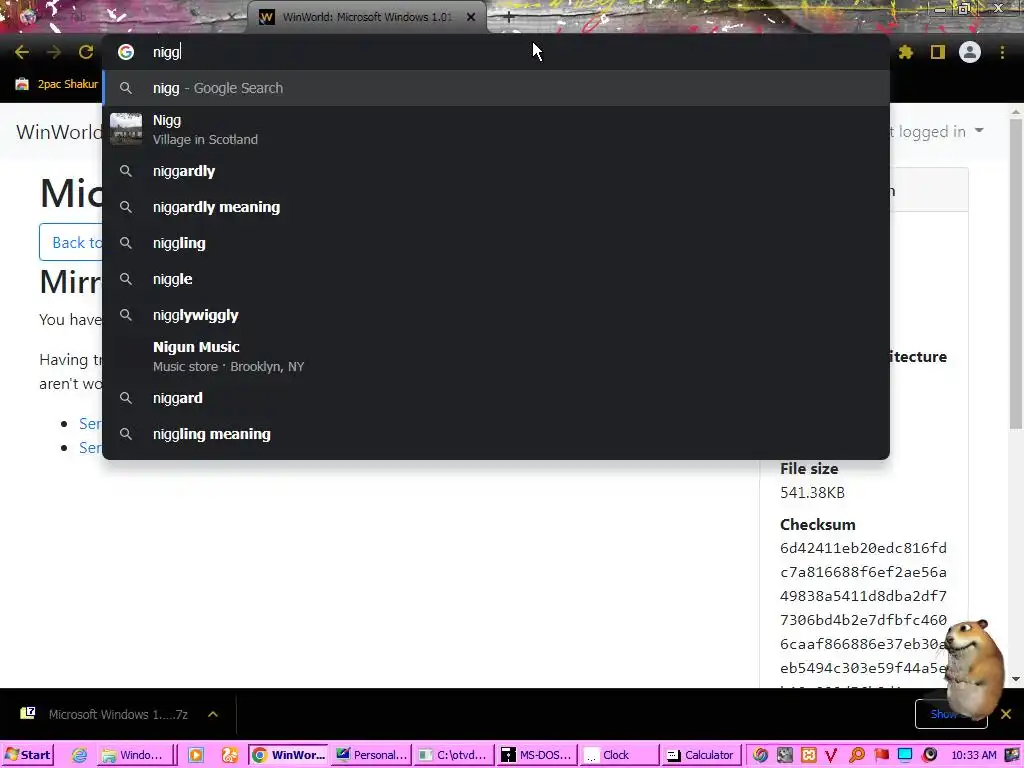Click the rightmost tray icon after the clock

1012,755
